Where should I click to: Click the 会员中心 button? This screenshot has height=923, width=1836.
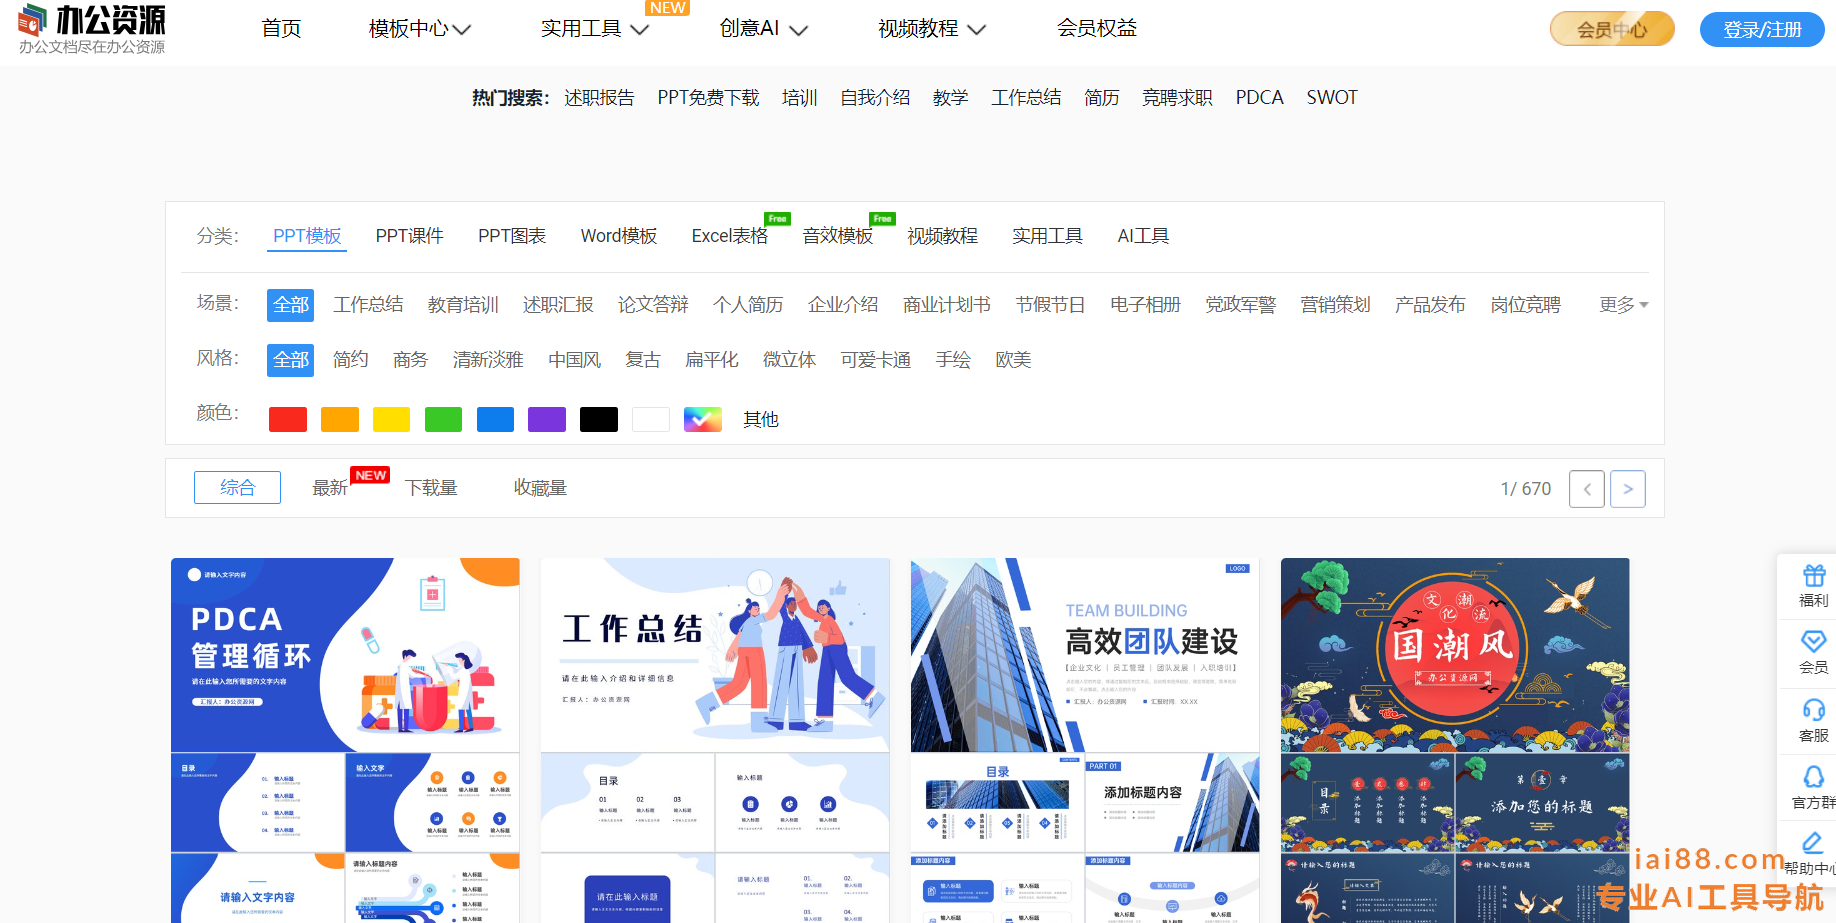pyautogui.click(x=1612, y=29)
